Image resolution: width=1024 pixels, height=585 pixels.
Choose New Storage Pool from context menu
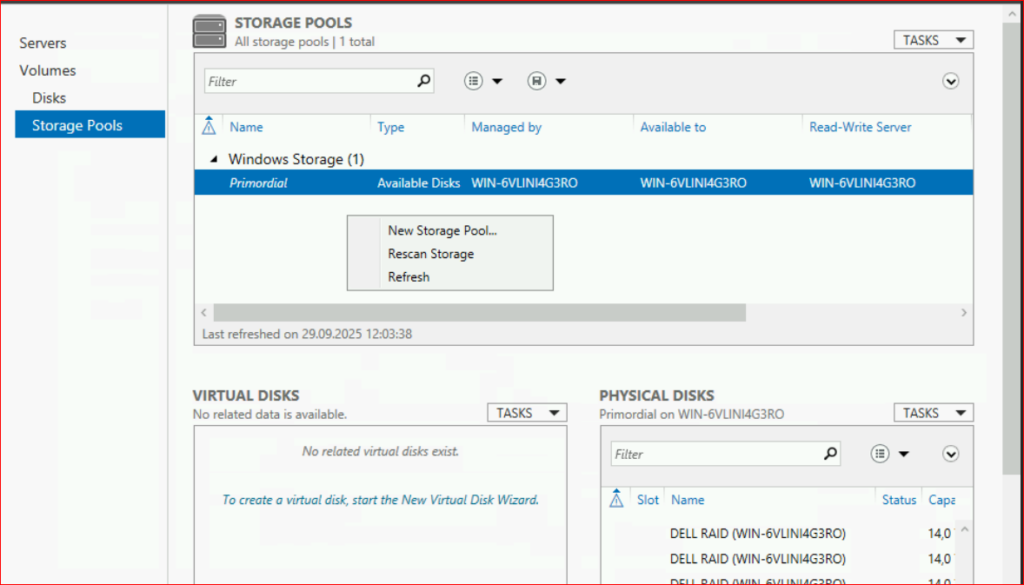tap(442, 231)
